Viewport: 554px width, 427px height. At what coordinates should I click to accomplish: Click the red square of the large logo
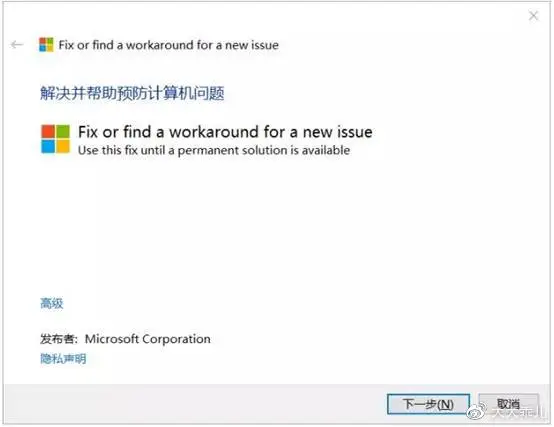tap(48, 131)
